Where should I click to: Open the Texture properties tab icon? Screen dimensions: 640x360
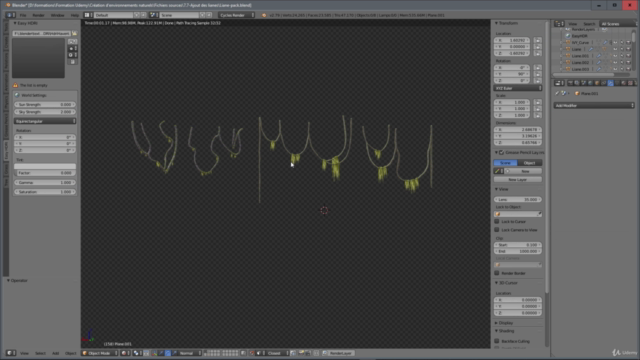[631, 83]
